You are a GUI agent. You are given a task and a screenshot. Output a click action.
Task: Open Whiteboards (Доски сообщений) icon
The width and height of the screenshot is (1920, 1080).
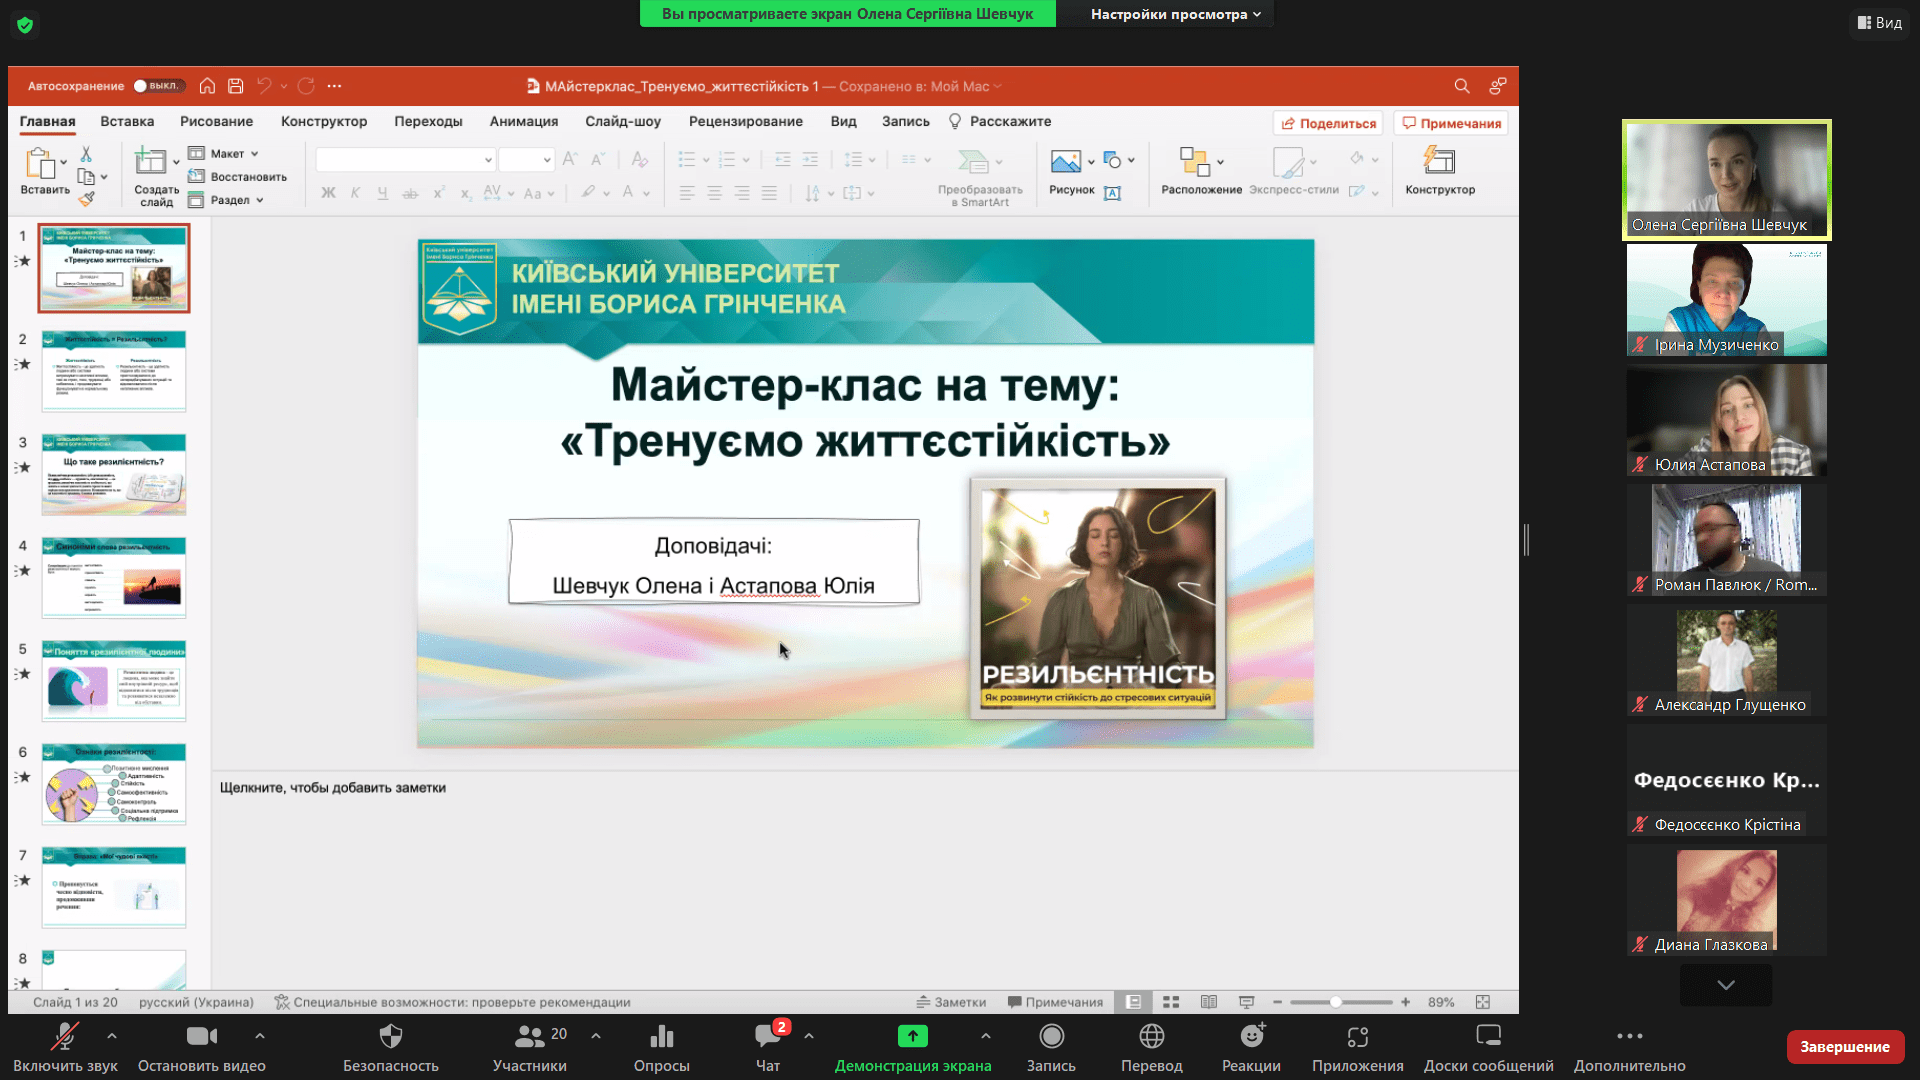click(x=1488, y=1037)
